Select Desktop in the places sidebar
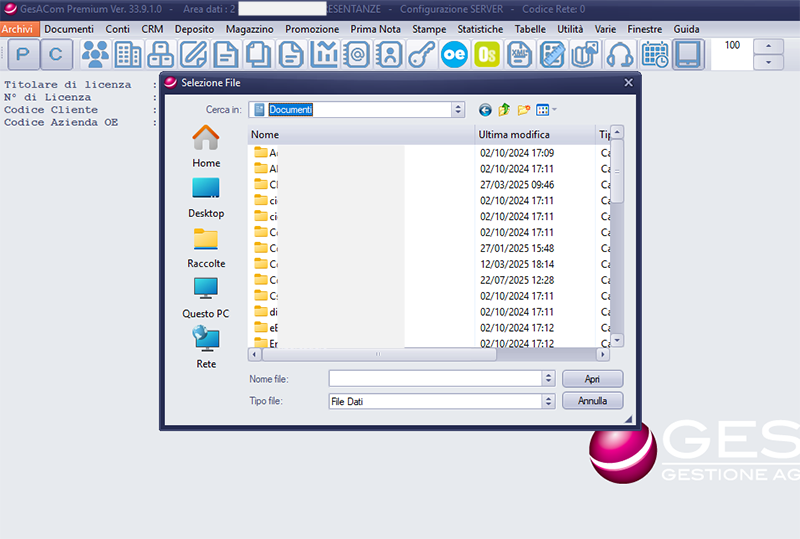Screen dimensions: 800x539 click(x=206, y=196)
